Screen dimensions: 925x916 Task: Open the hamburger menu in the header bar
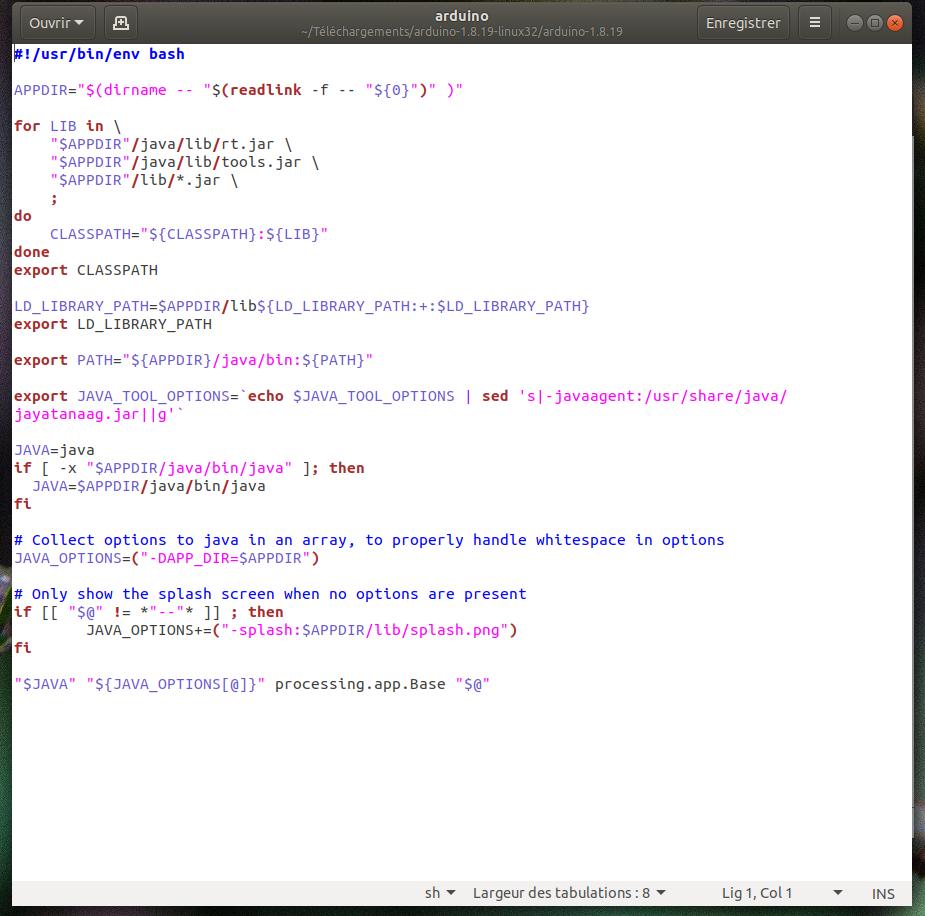pyautogui.click(x=815, y=23)
